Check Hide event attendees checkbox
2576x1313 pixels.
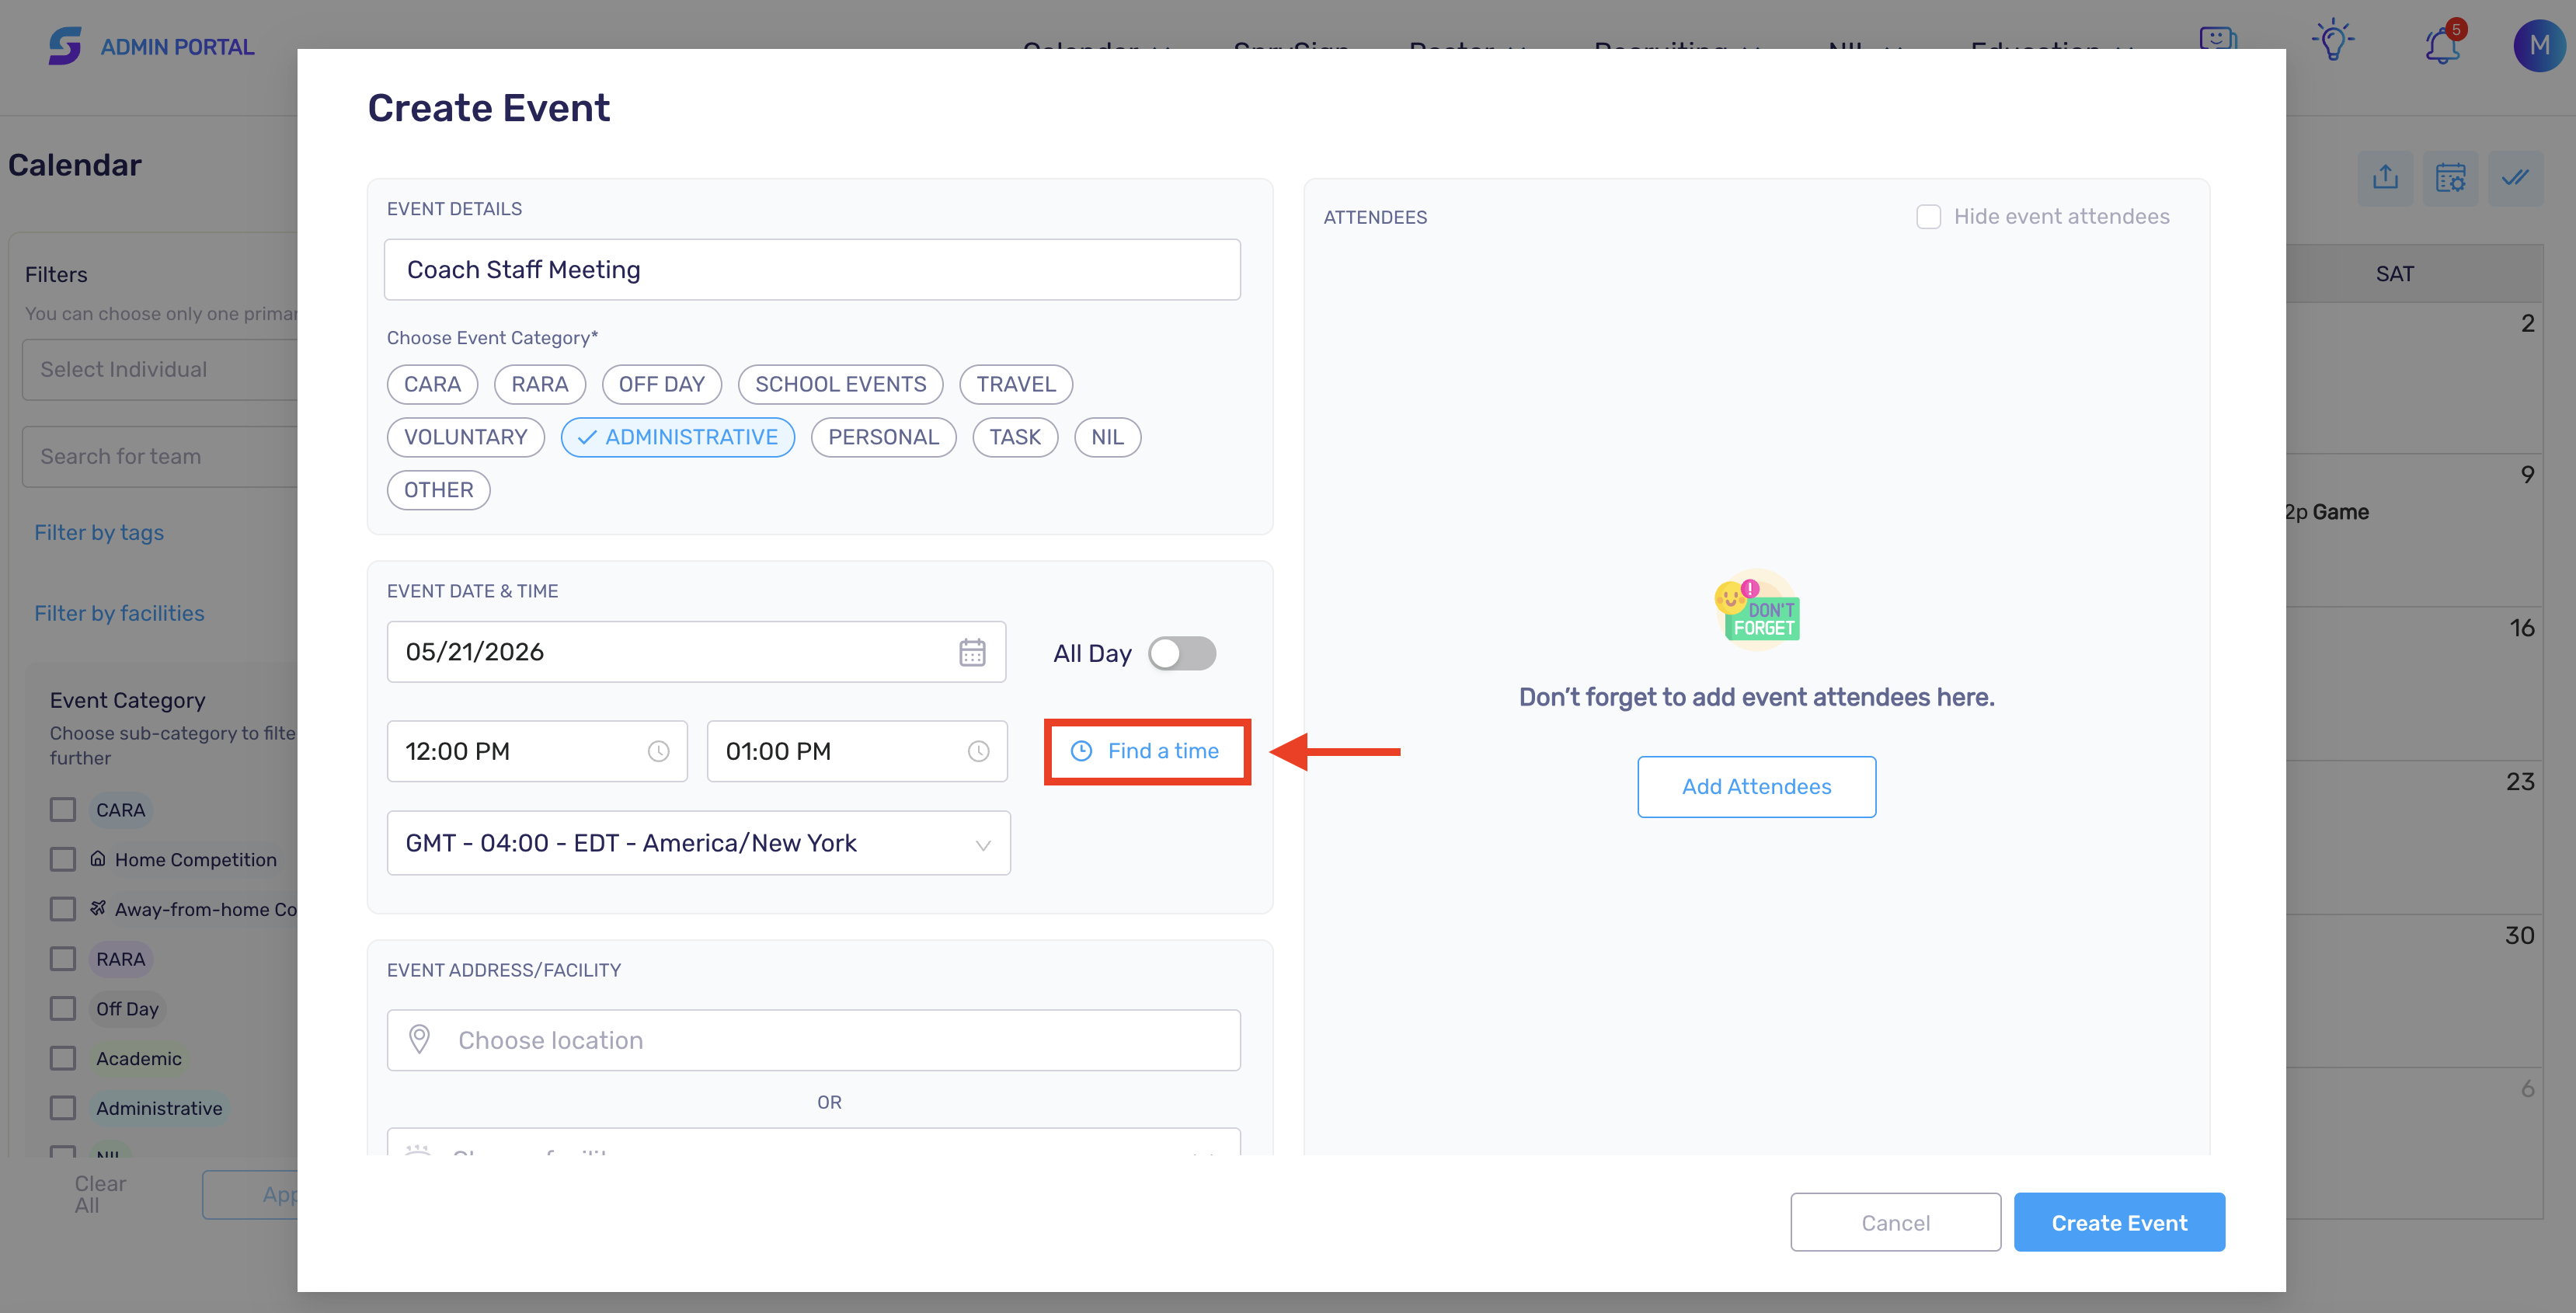[x=1928, y=216]
